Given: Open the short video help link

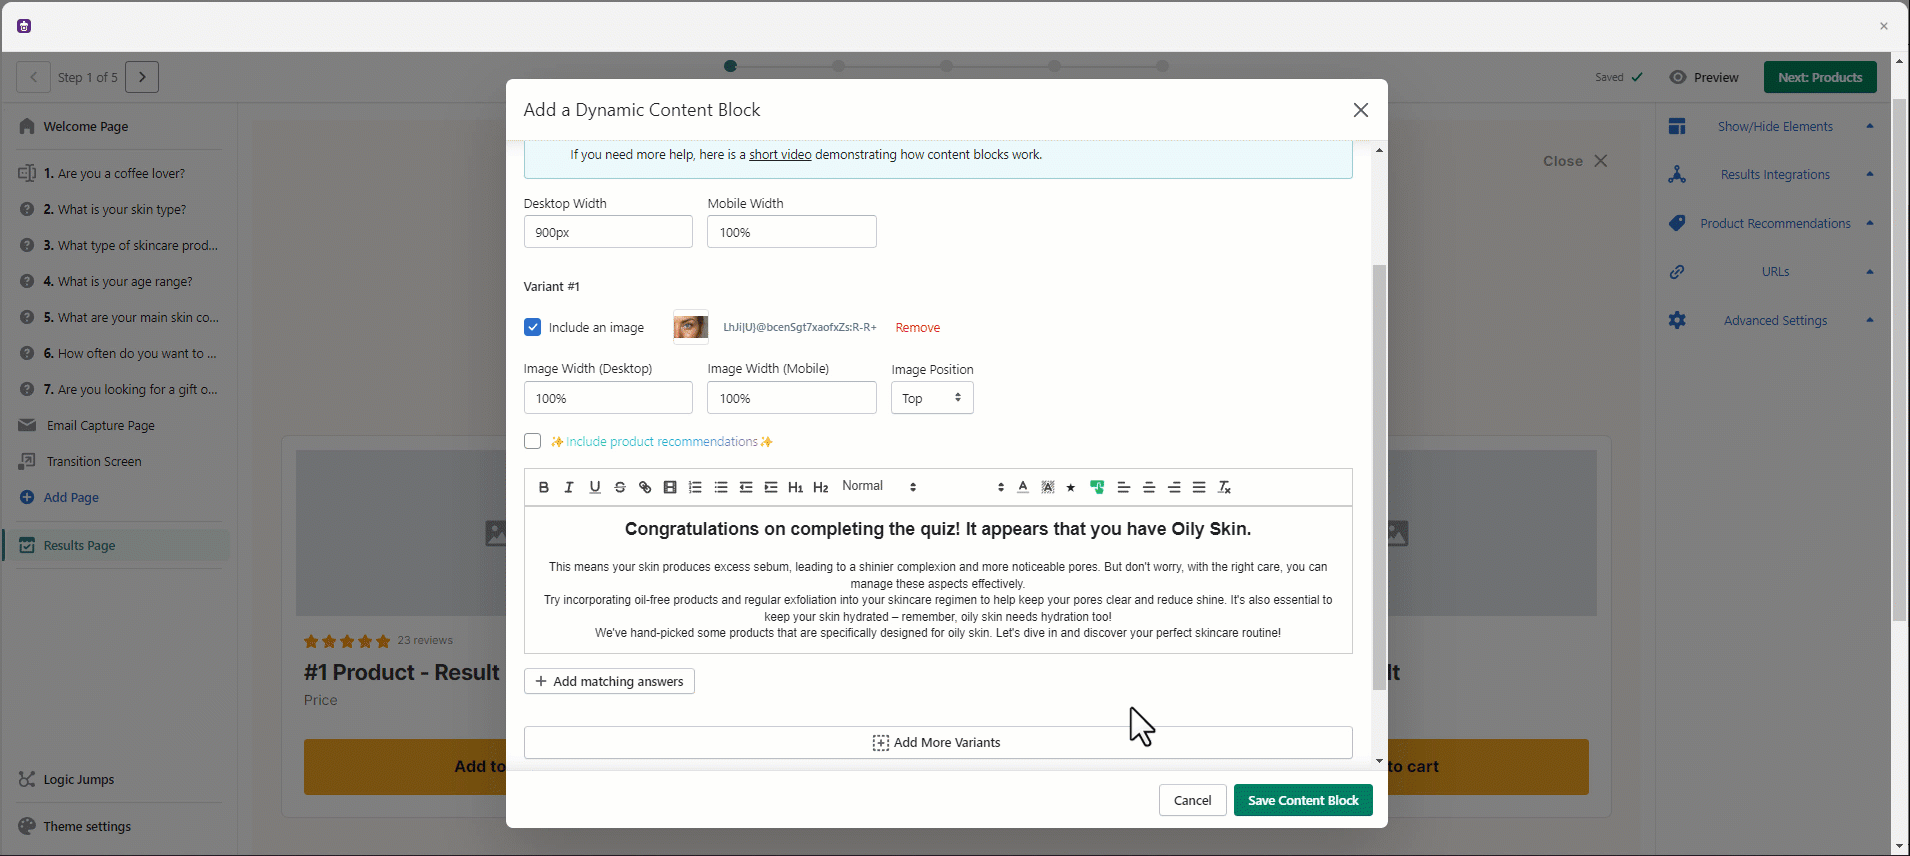Looking at the screenshot, I should point(780,155).
